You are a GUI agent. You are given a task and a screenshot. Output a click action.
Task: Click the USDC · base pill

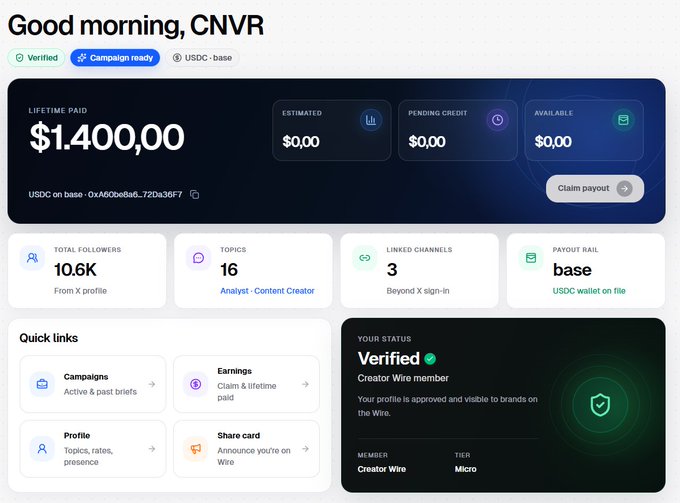click(x=202, y=58)
